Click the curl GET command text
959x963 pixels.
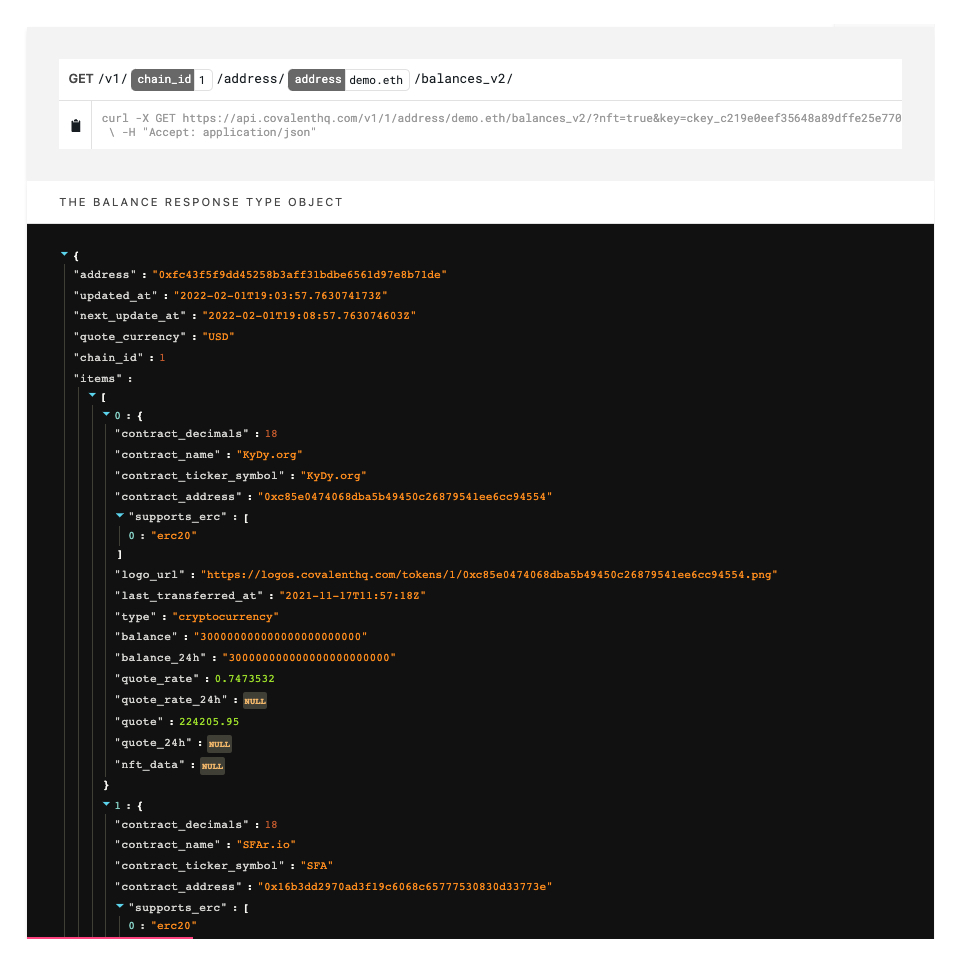pos(500,118)
